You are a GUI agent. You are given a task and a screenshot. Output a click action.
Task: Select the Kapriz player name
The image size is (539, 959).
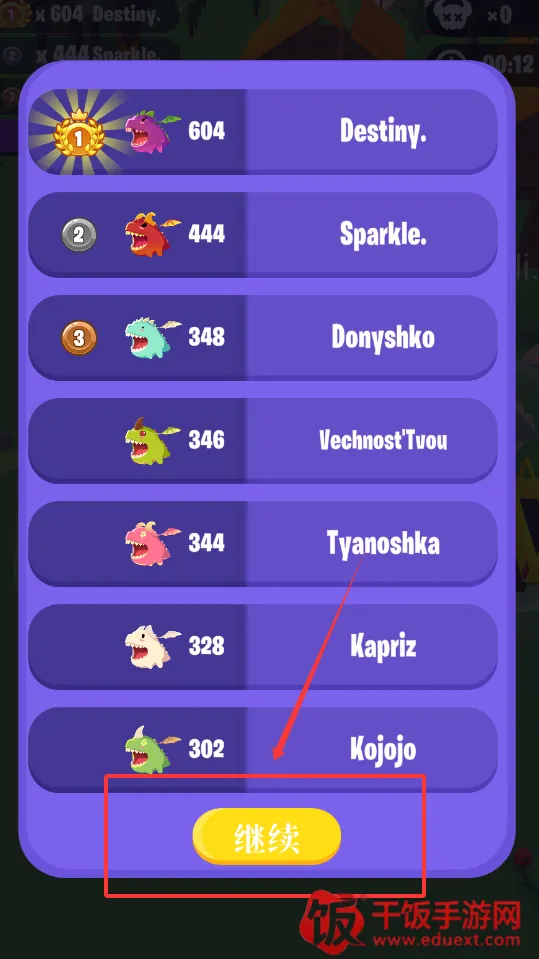383,646
